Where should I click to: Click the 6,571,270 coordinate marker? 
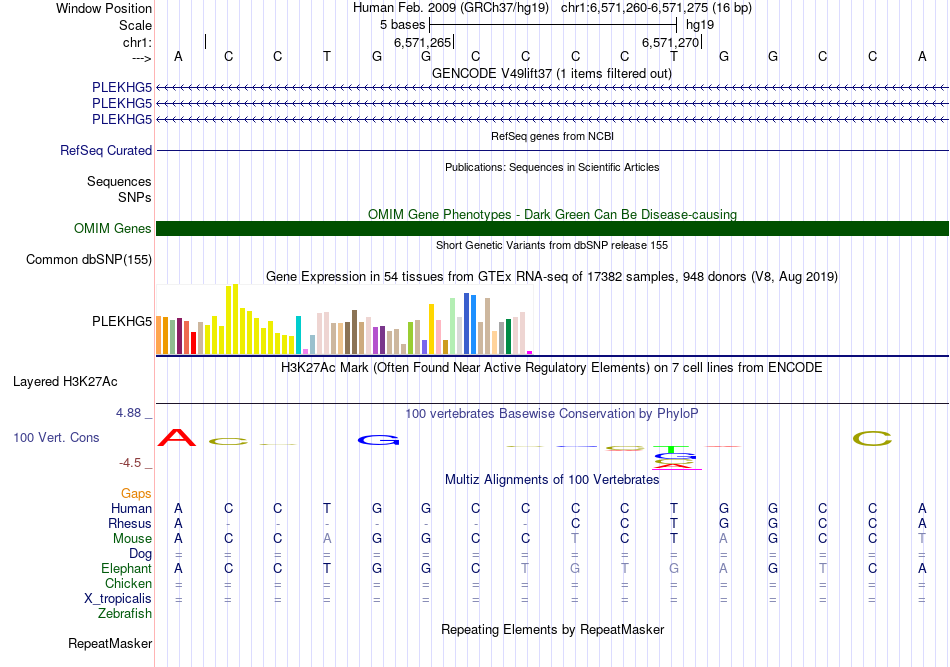pos(671,42)
